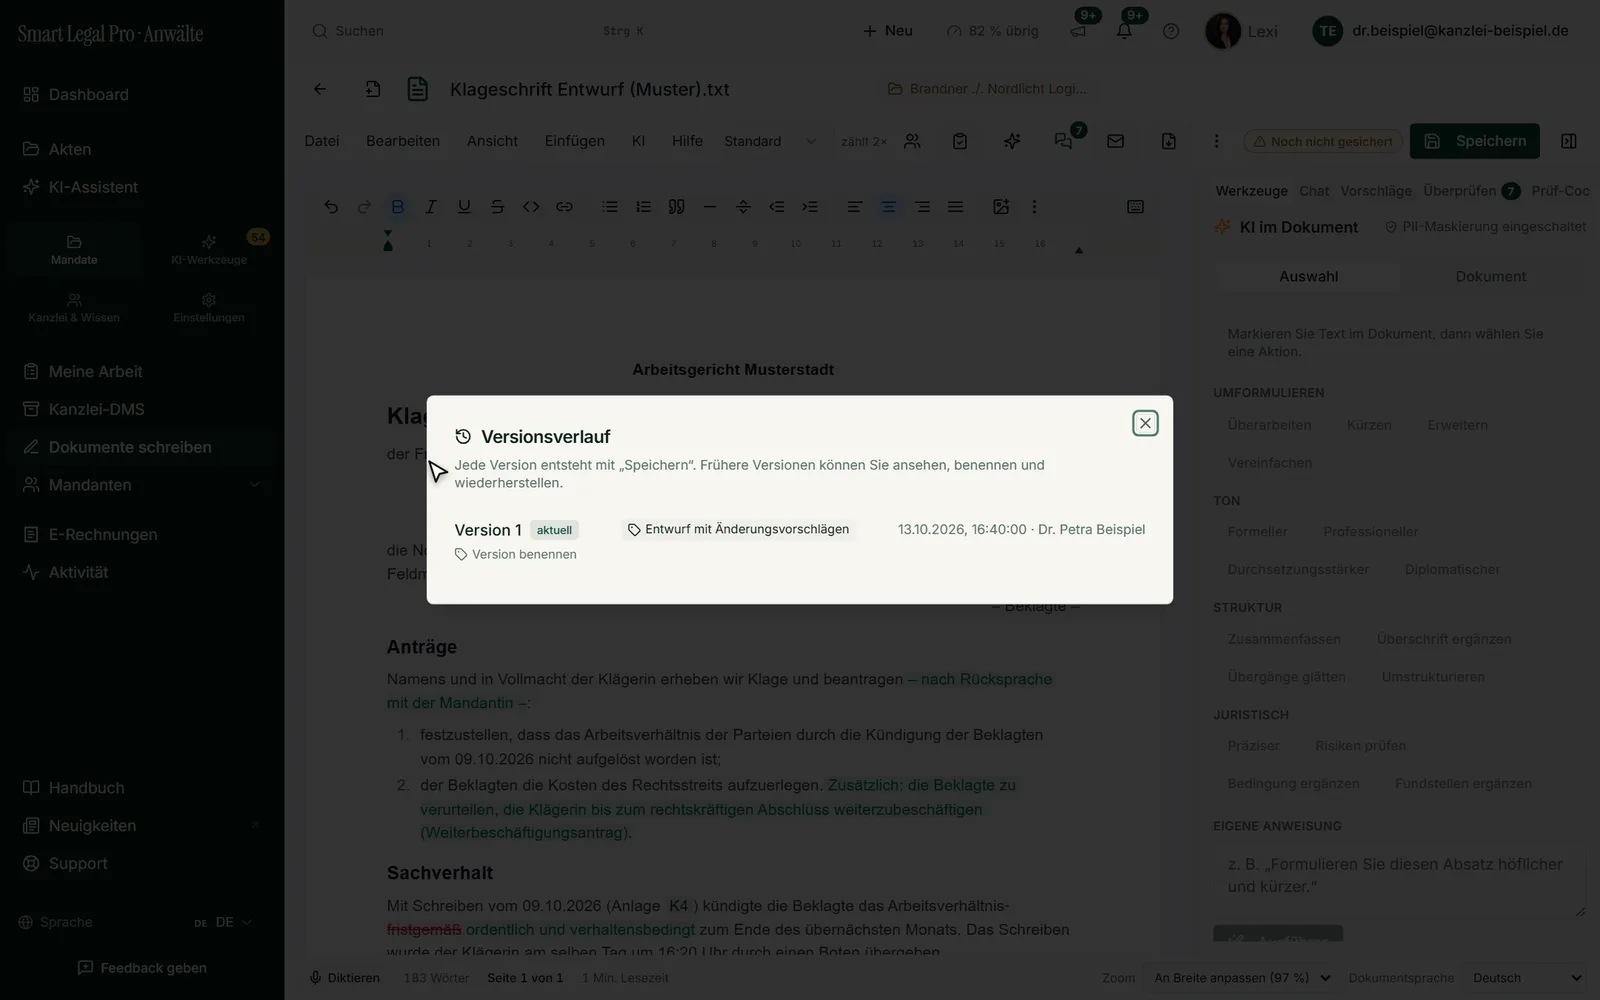Open the keyboard icon in the toolbar
This screenshot has width=1600, height=1000.
(1135, 207)
